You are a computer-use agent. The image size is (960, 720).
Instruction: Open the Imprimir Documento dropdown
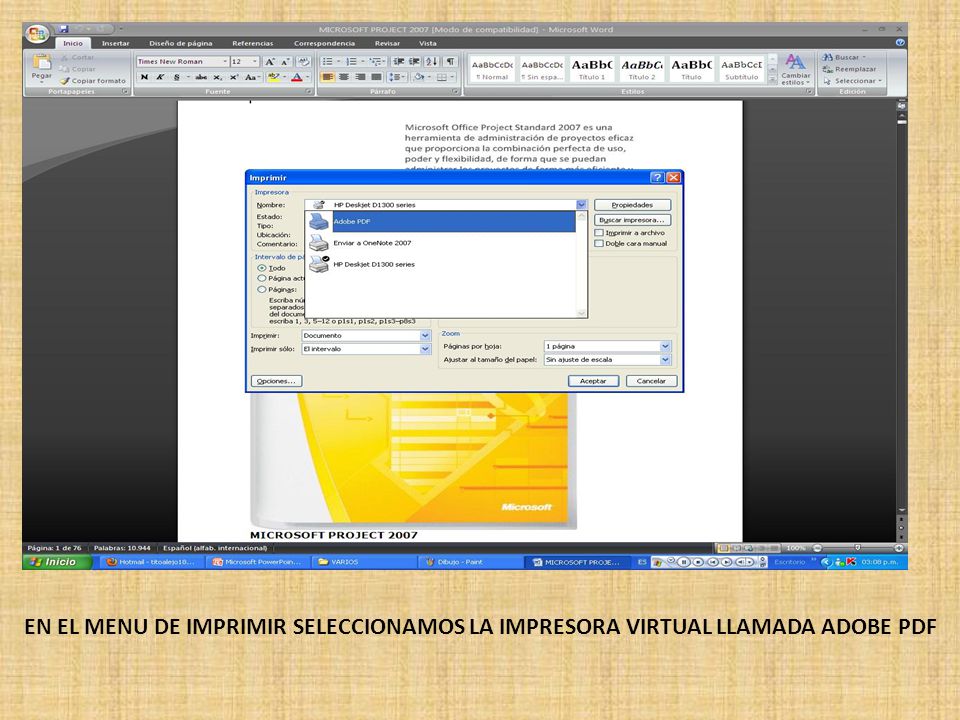click(x=425, y=336)
